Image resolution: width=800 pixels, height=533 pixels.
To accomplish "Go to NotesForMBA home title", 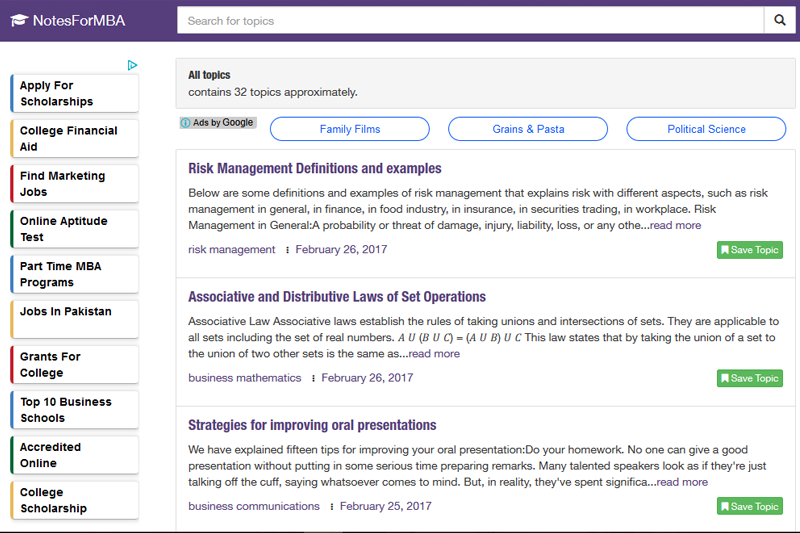I will click(79, 20).
